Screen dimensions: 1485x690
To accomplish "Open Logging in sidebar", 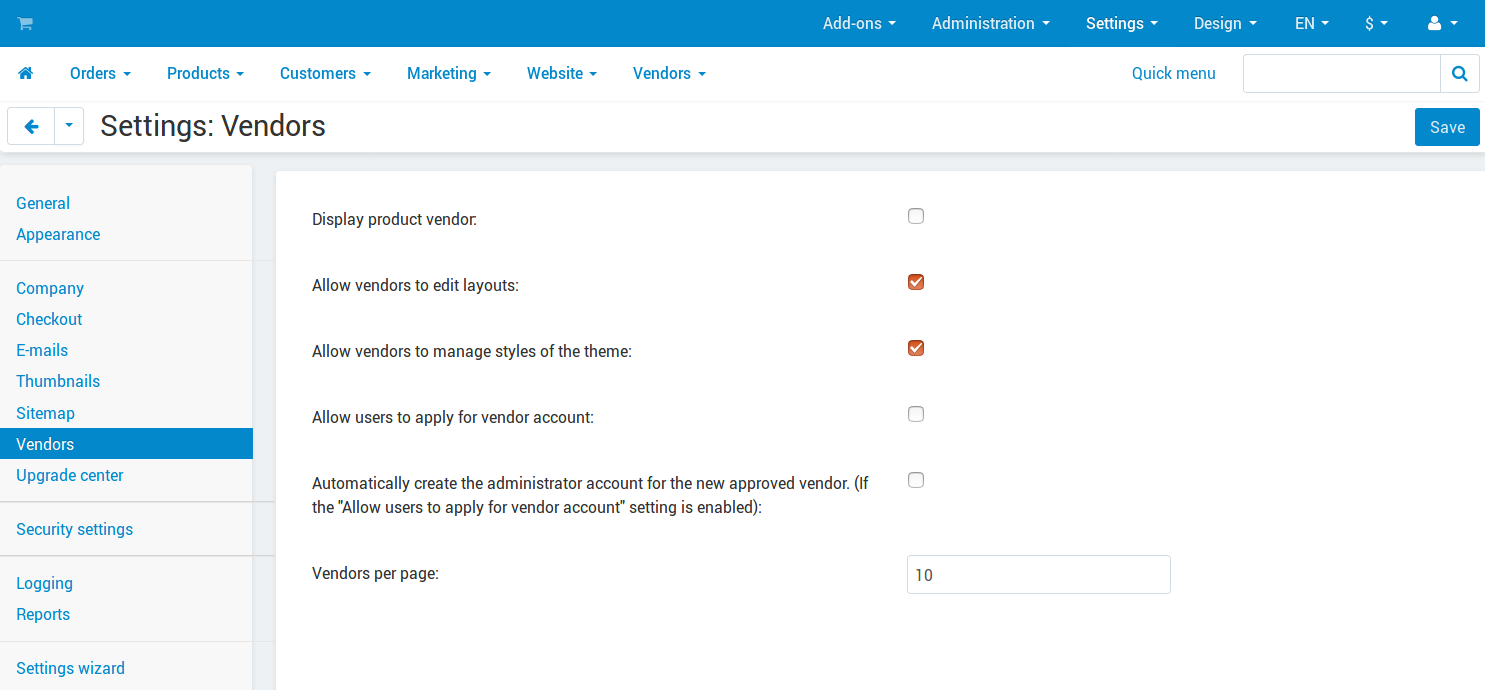I will (x=44, y=583).
